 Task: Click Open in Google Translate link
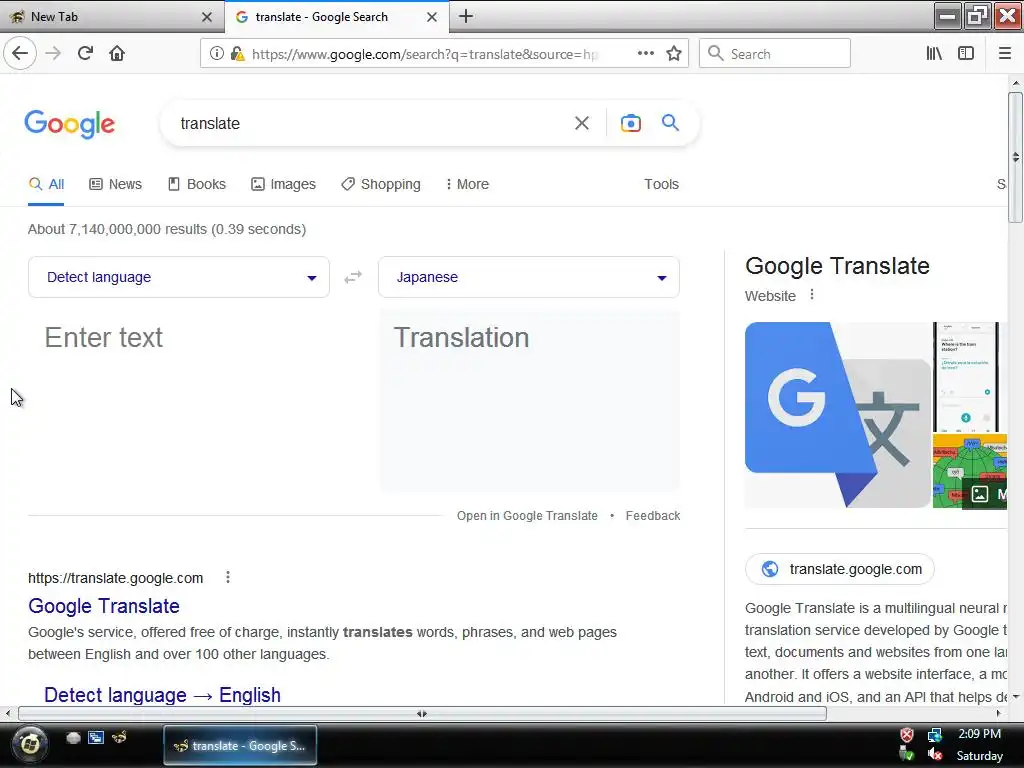(527, 516)
